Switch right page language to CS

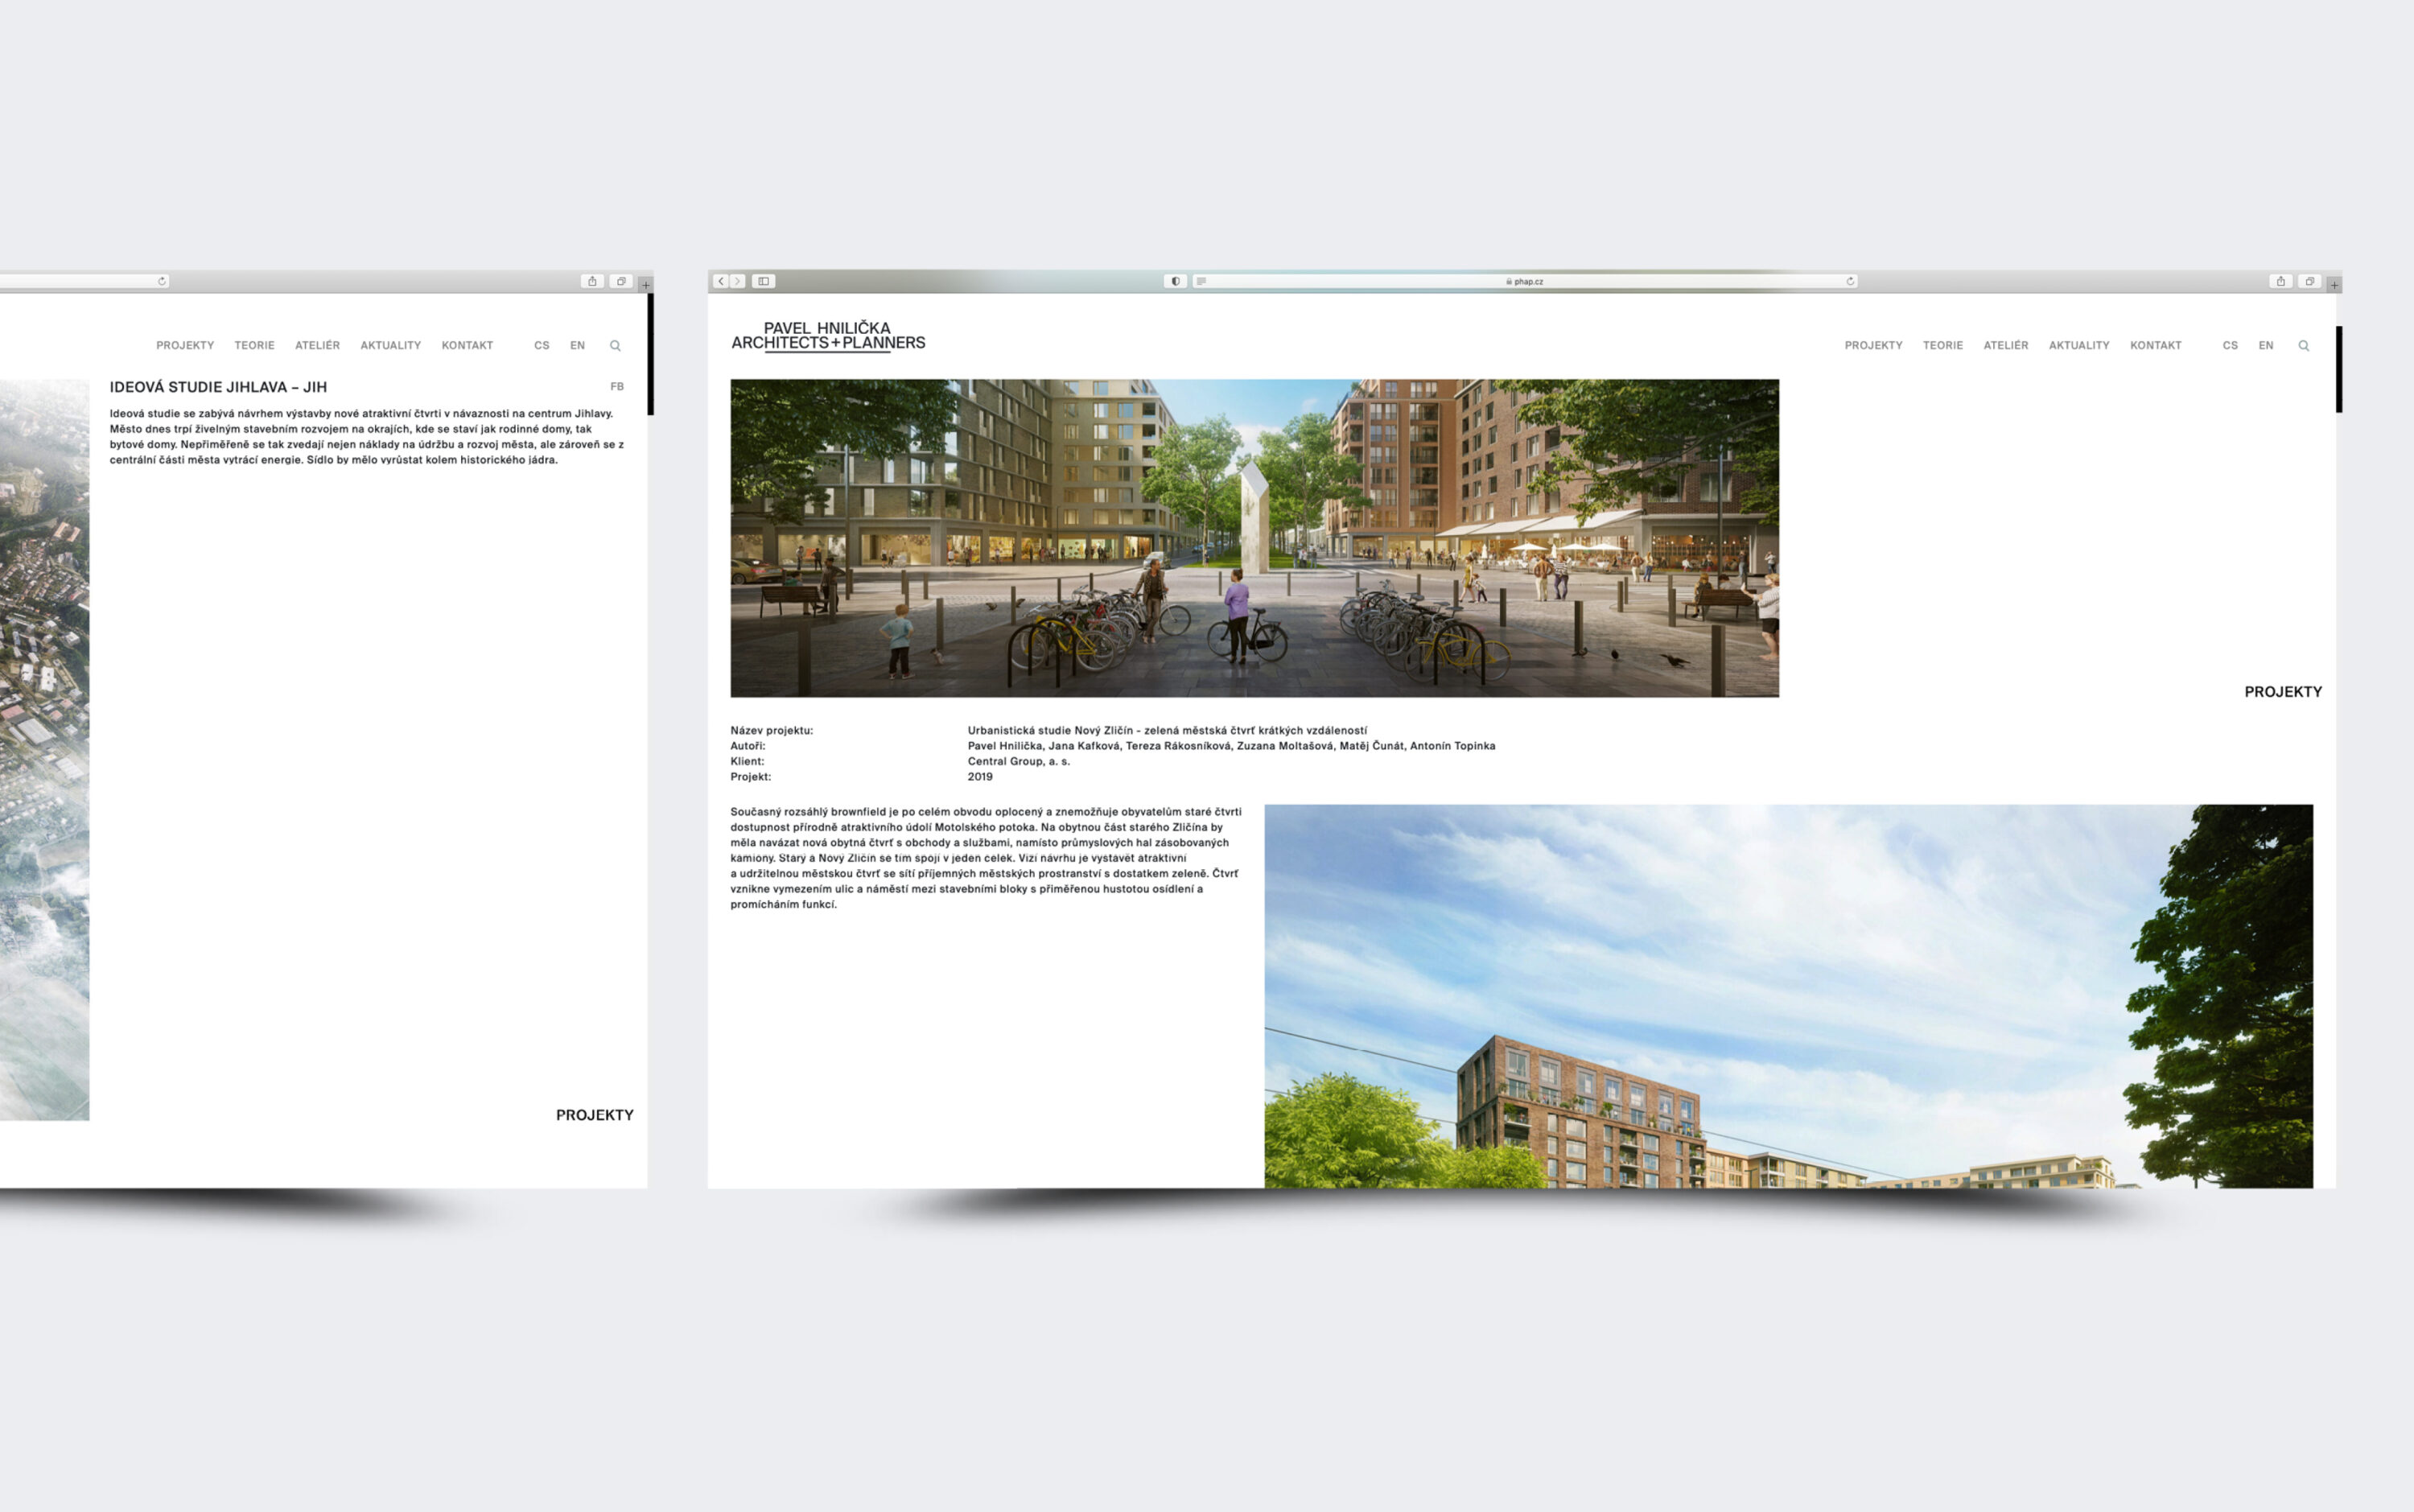click(2230, 345)
